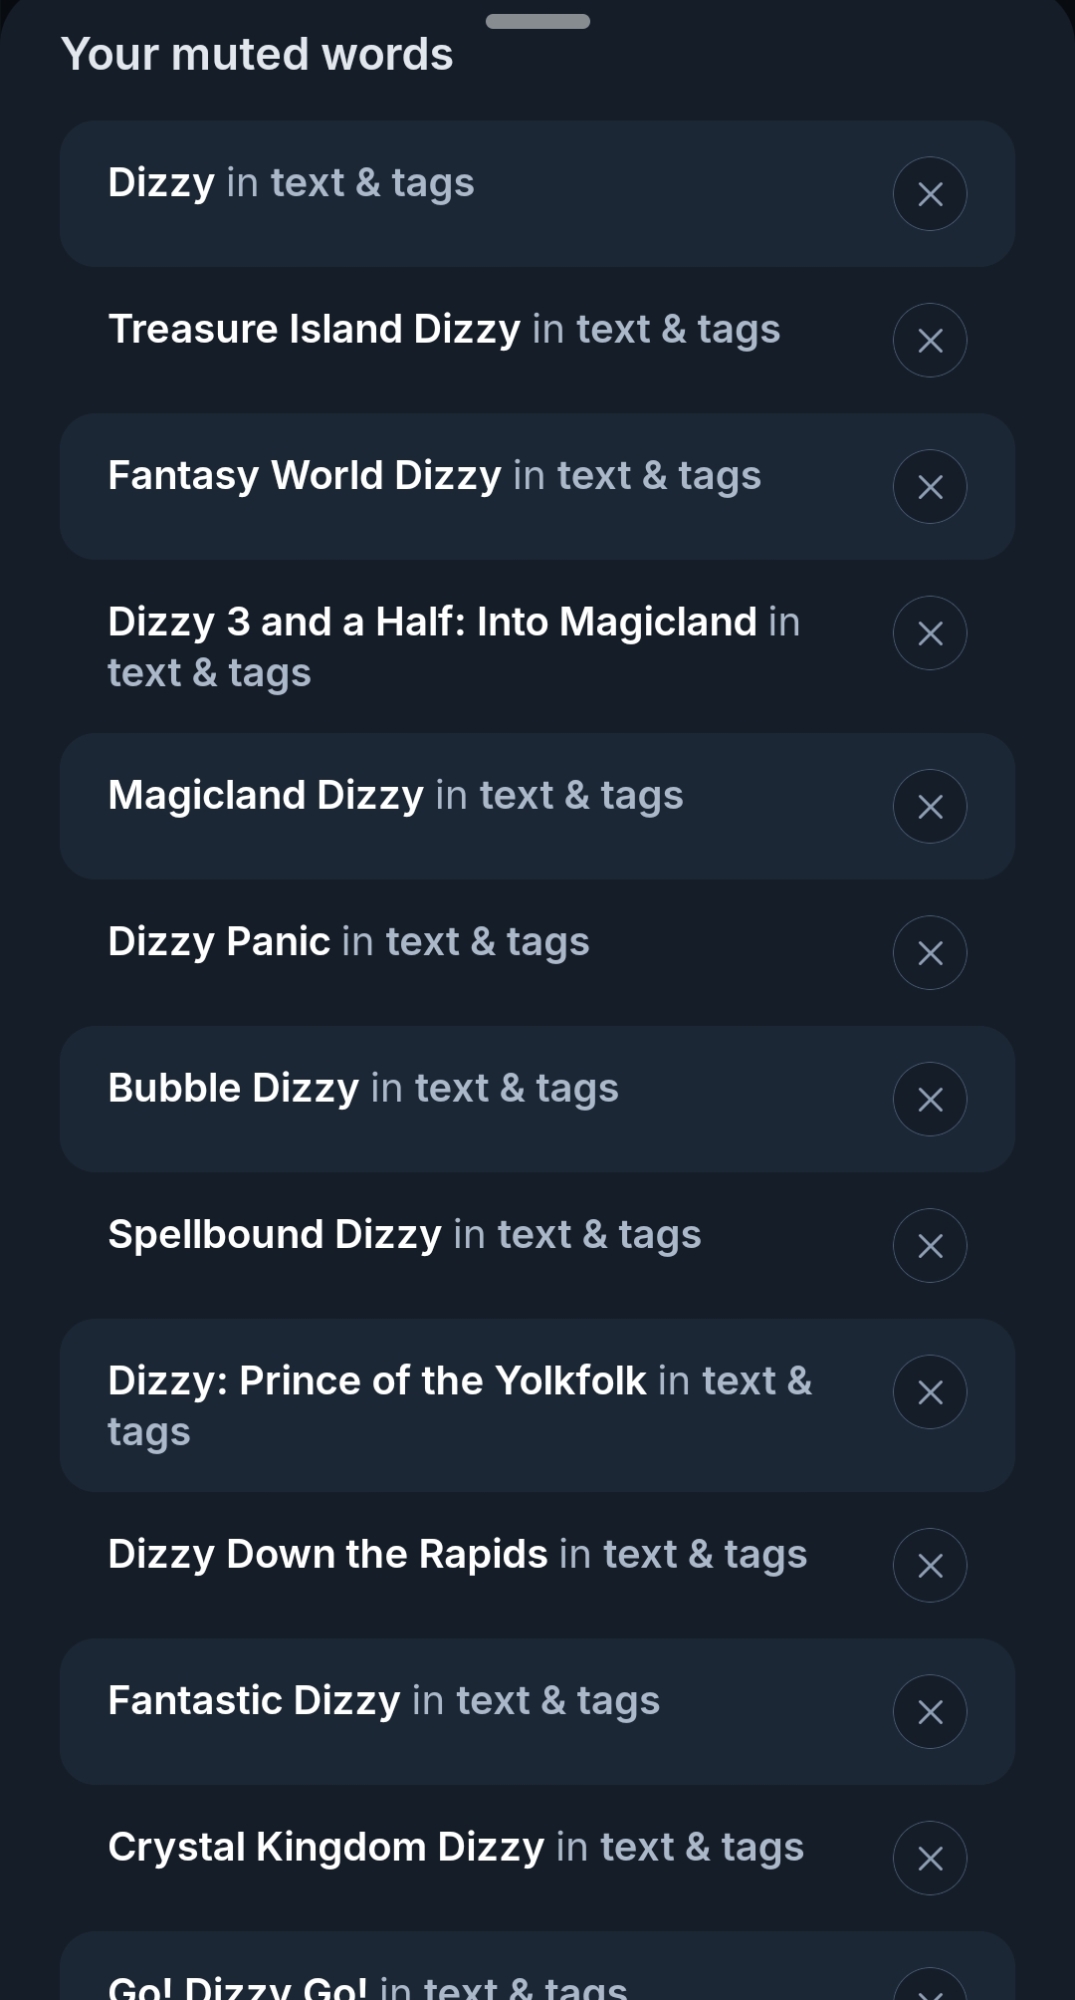Remove "Dizzy 3 and a Half: Into Magicland"
Image resolution: width=1075 pixels, height=2000 pixels.
click(x=929, y=633)
